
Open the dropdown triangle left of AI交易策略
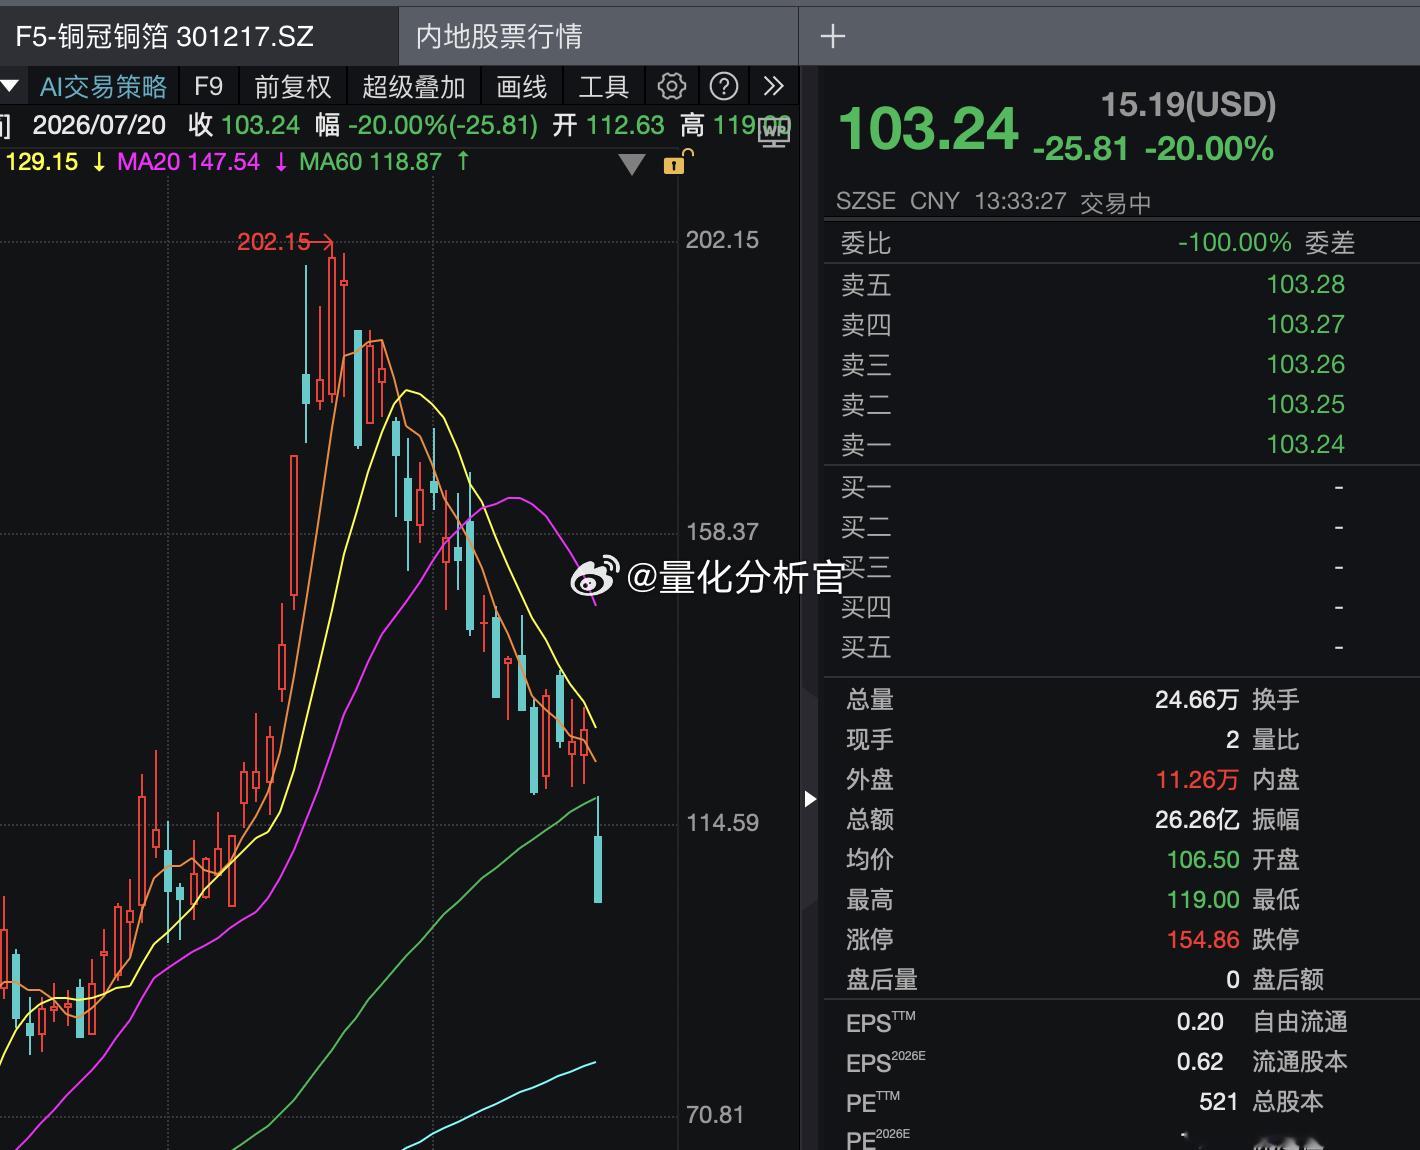point(9,87)
